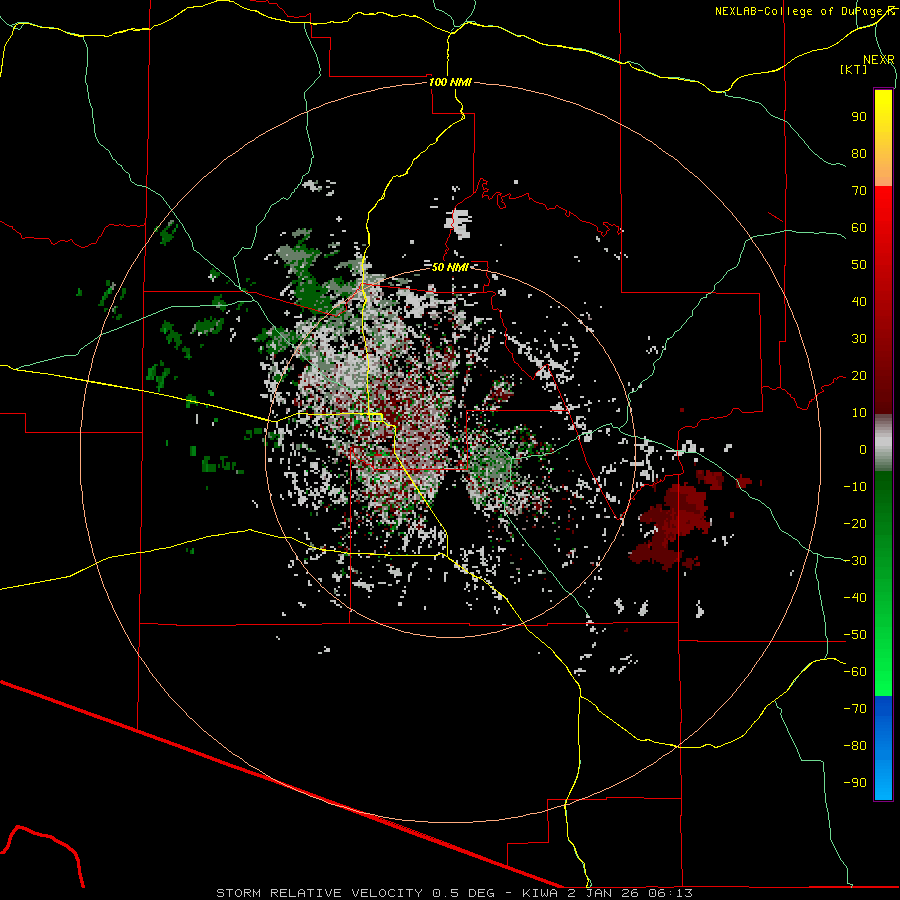Select the -10 value on velocity scale
The height and width of the screenshot is (900, 900).
(855, 487)
